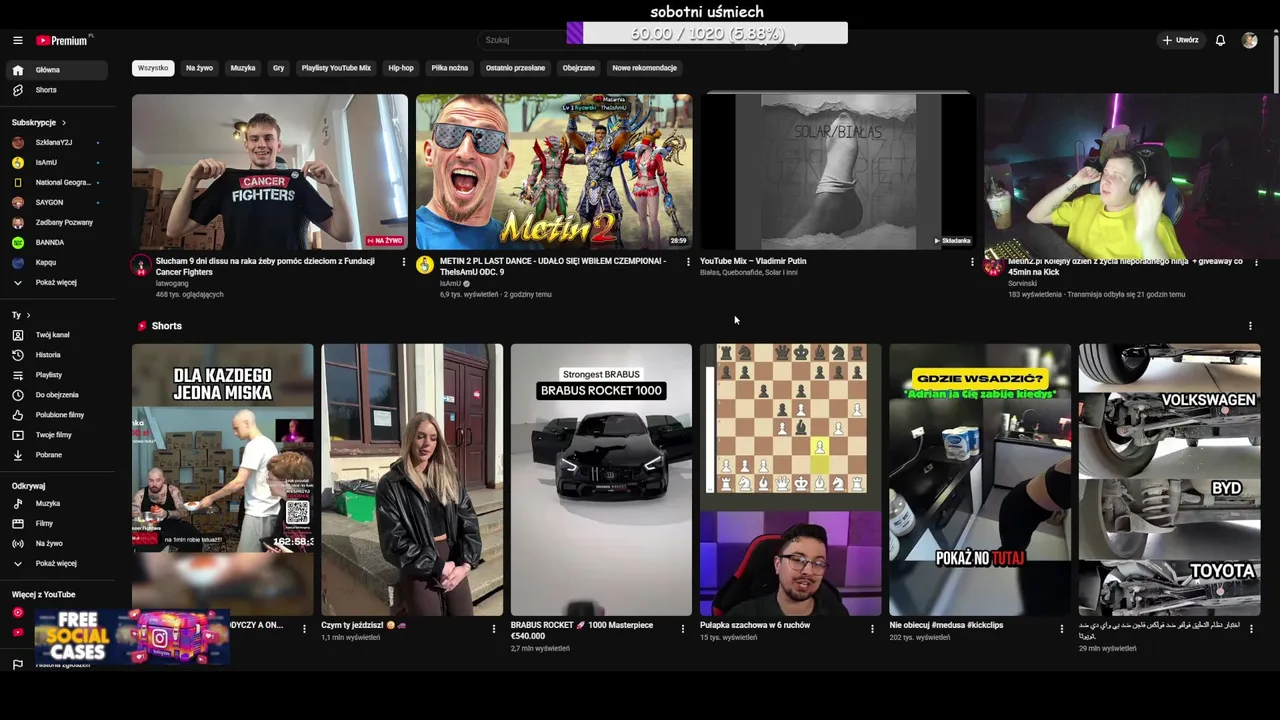Image resolution: width=1280 pixels, height=720 pixels.
Task: Open SzklanaY2J subscription channel
Action: point(55,142)
